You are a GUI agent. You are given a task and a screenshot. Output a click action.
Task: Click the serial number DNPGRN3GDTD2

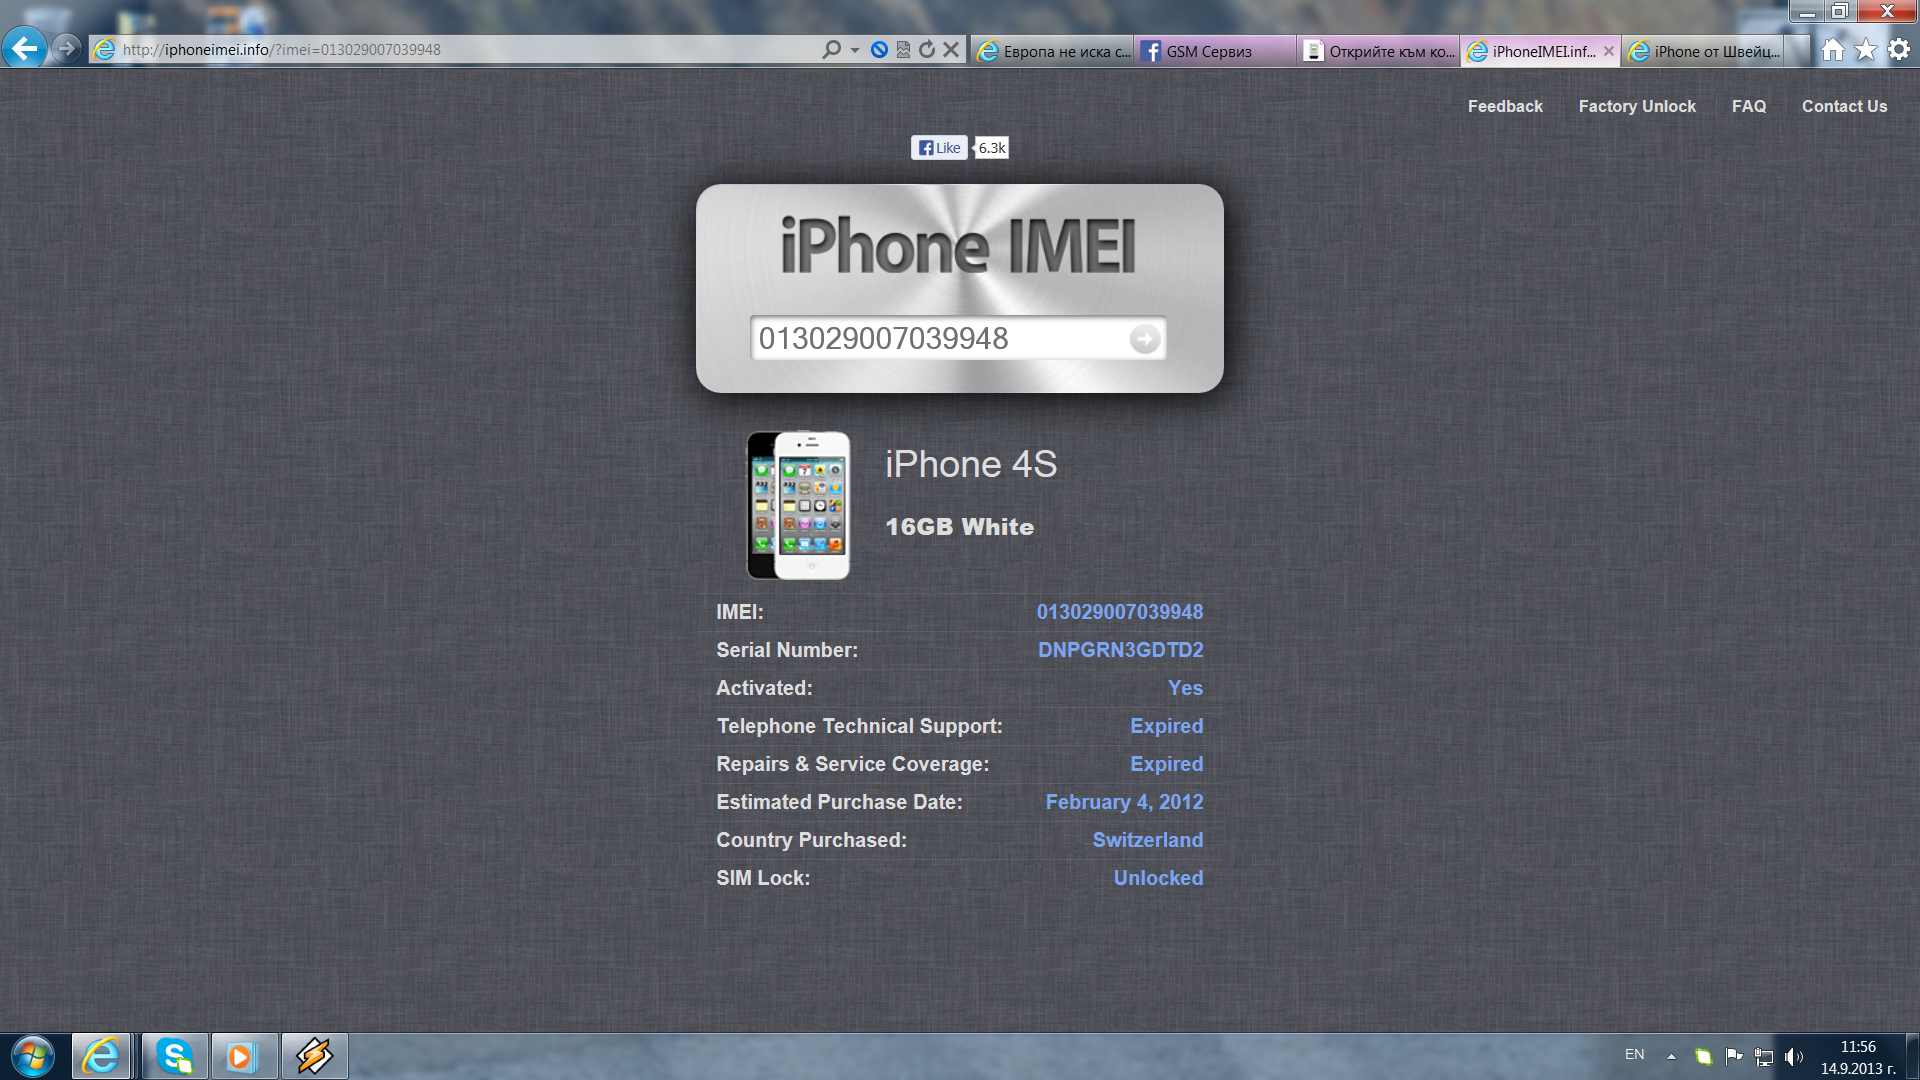1121,650
